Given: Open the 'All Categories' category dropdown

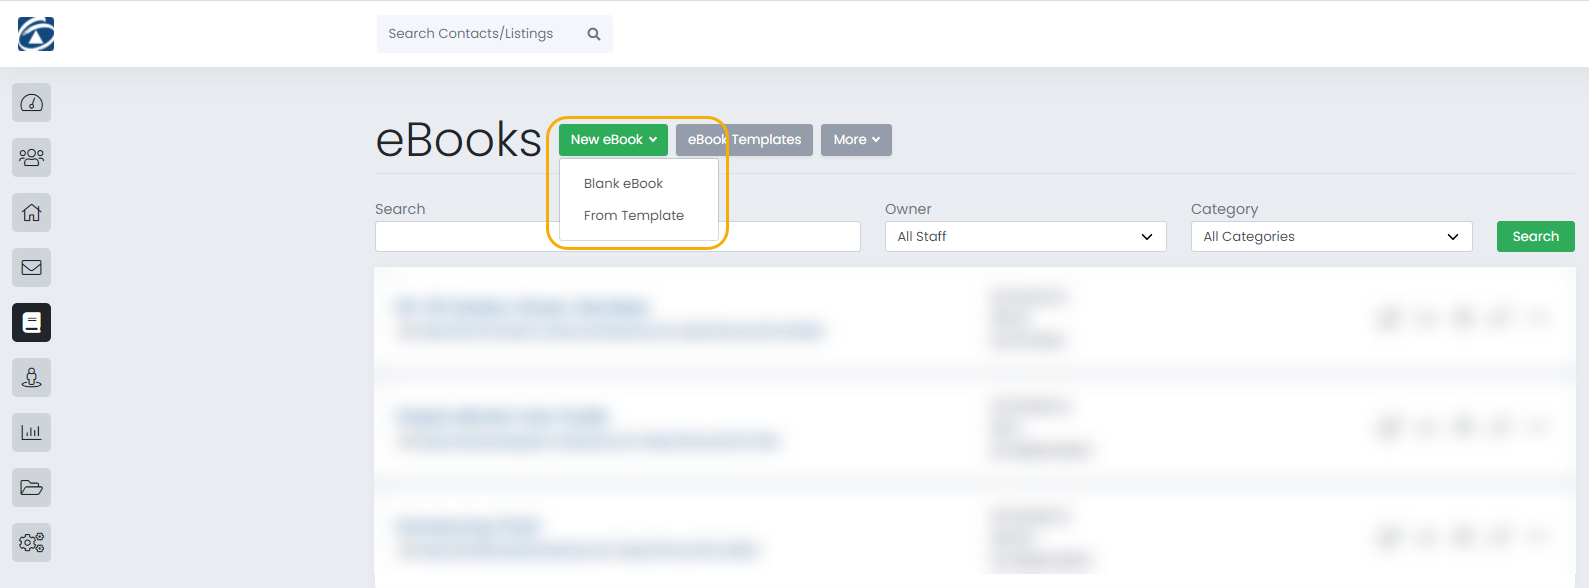Looking at the screenshot, I should pos(1331,237).
